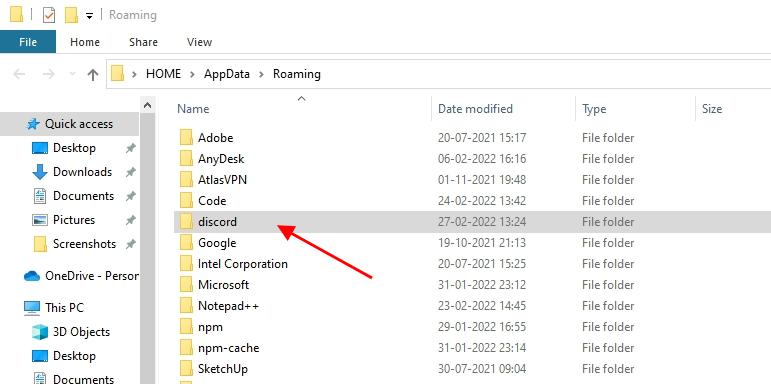
Task: Click the Downloads blue arrow icon
Action: (x=39, y=172)
